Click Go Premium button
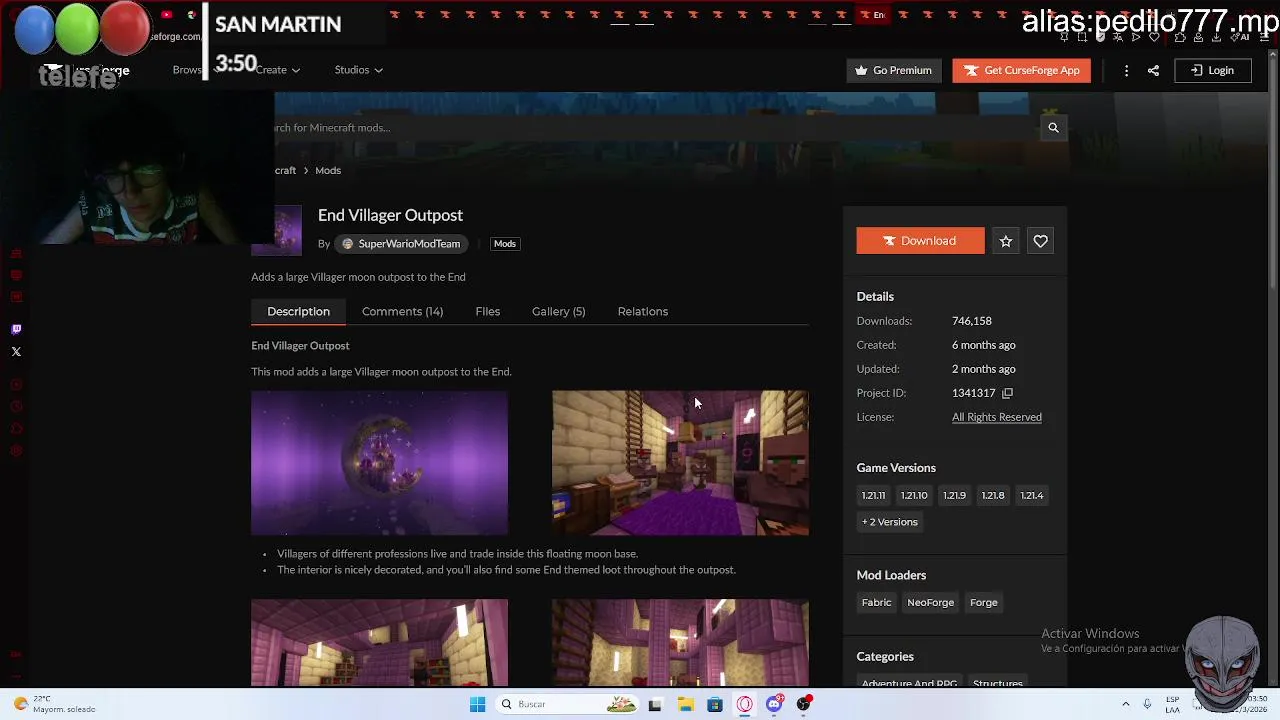 894,70
